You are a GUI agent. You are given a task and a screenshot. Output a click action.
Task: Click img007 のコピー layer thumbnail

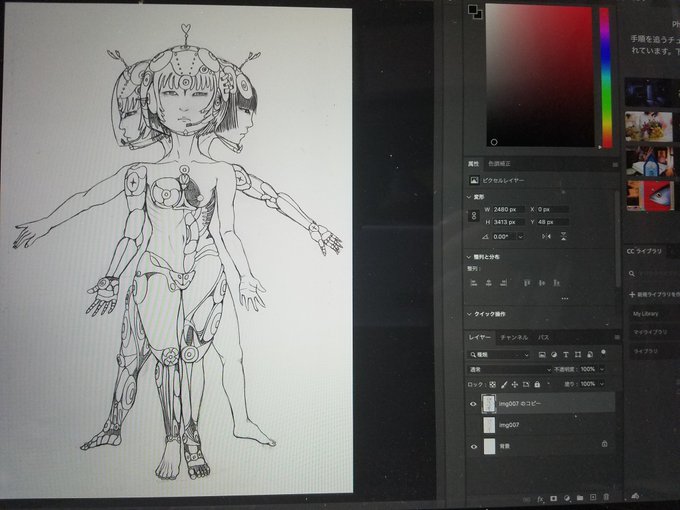point(489,403)
